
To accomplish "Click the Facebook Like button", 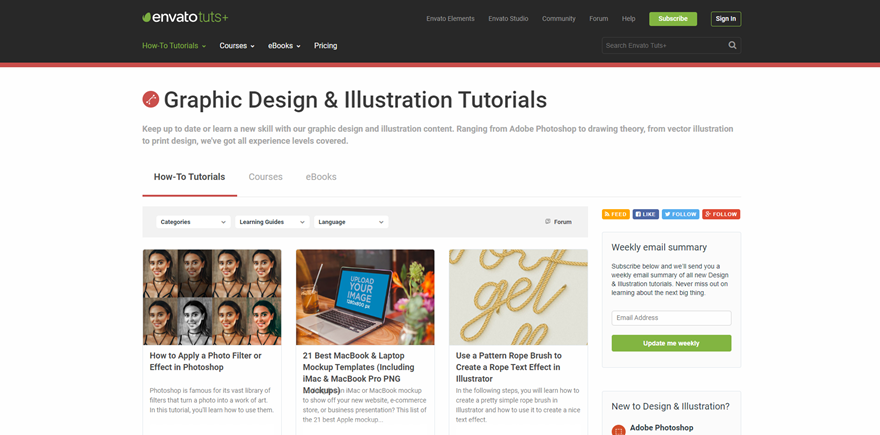I will tap(646, 214).
